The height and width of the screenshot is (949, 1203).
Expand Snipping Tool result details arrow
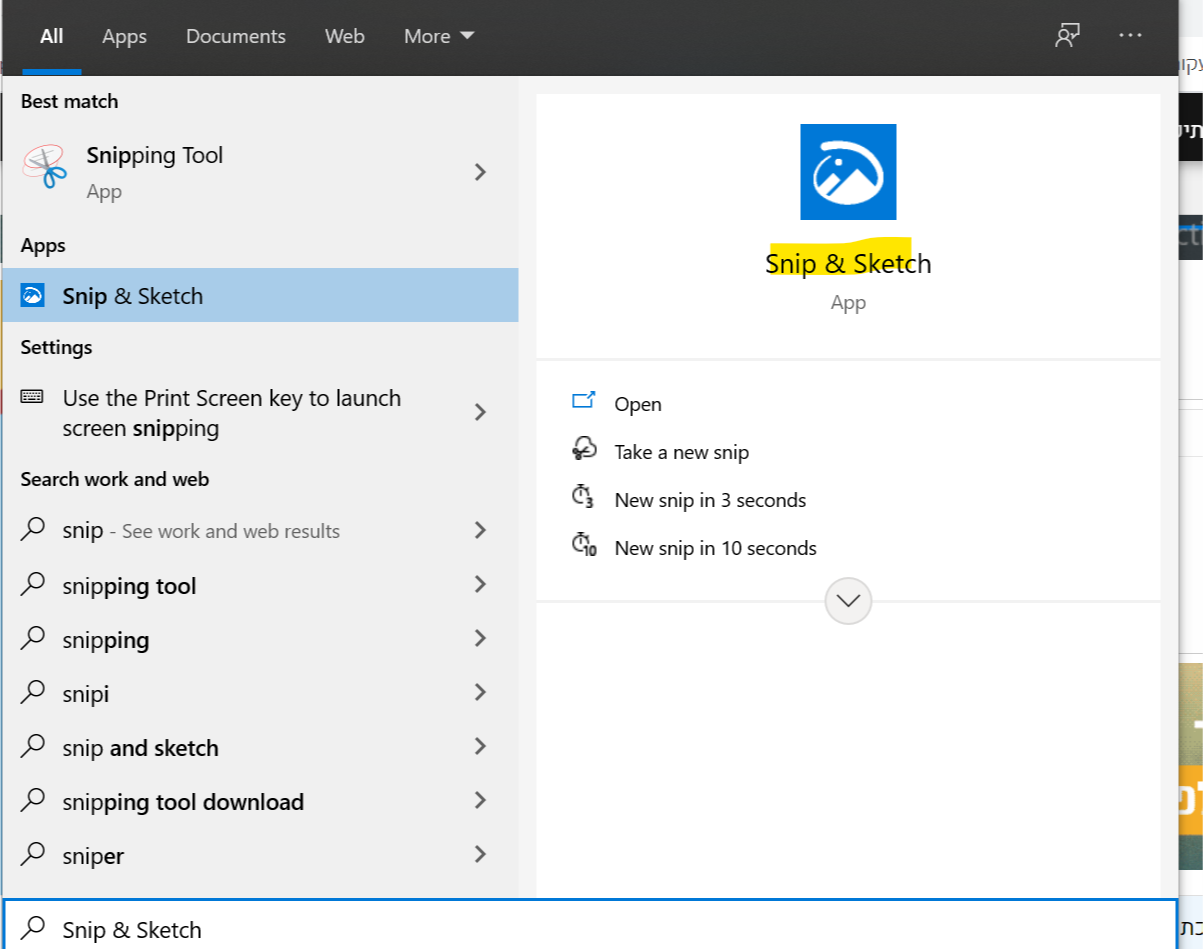tap(480, 172)
